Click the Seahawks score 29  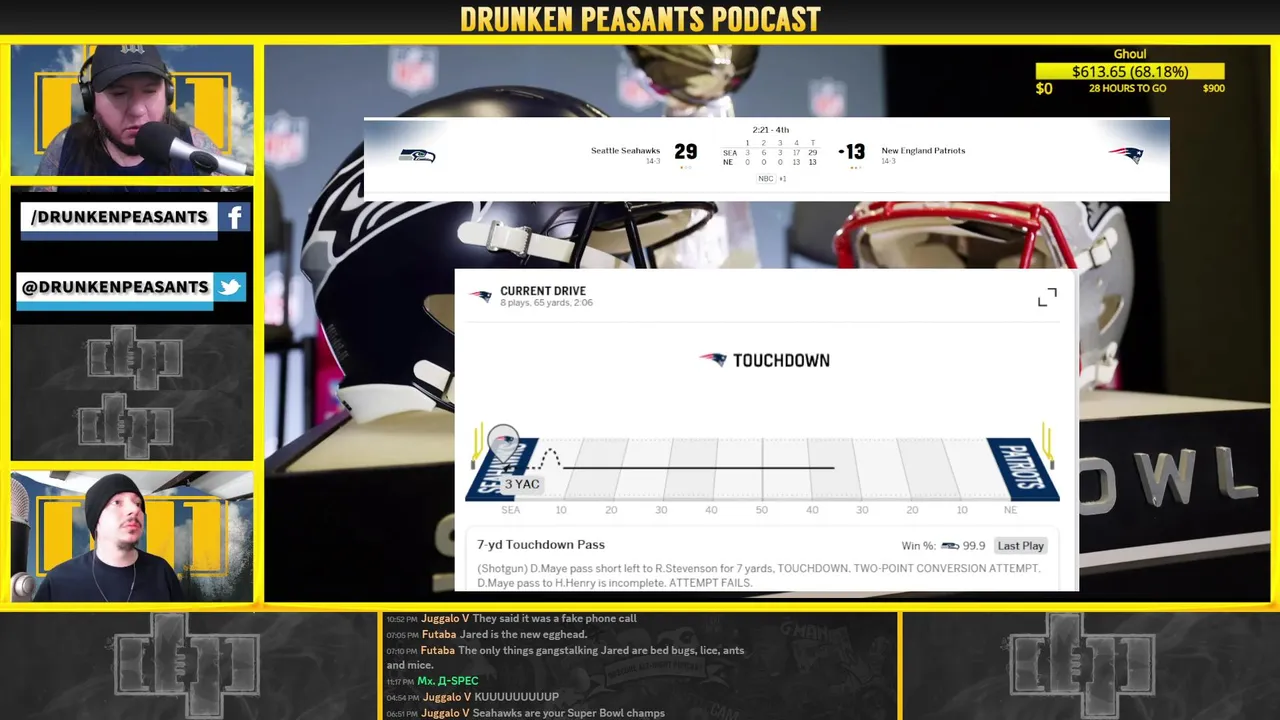(685, 152)
